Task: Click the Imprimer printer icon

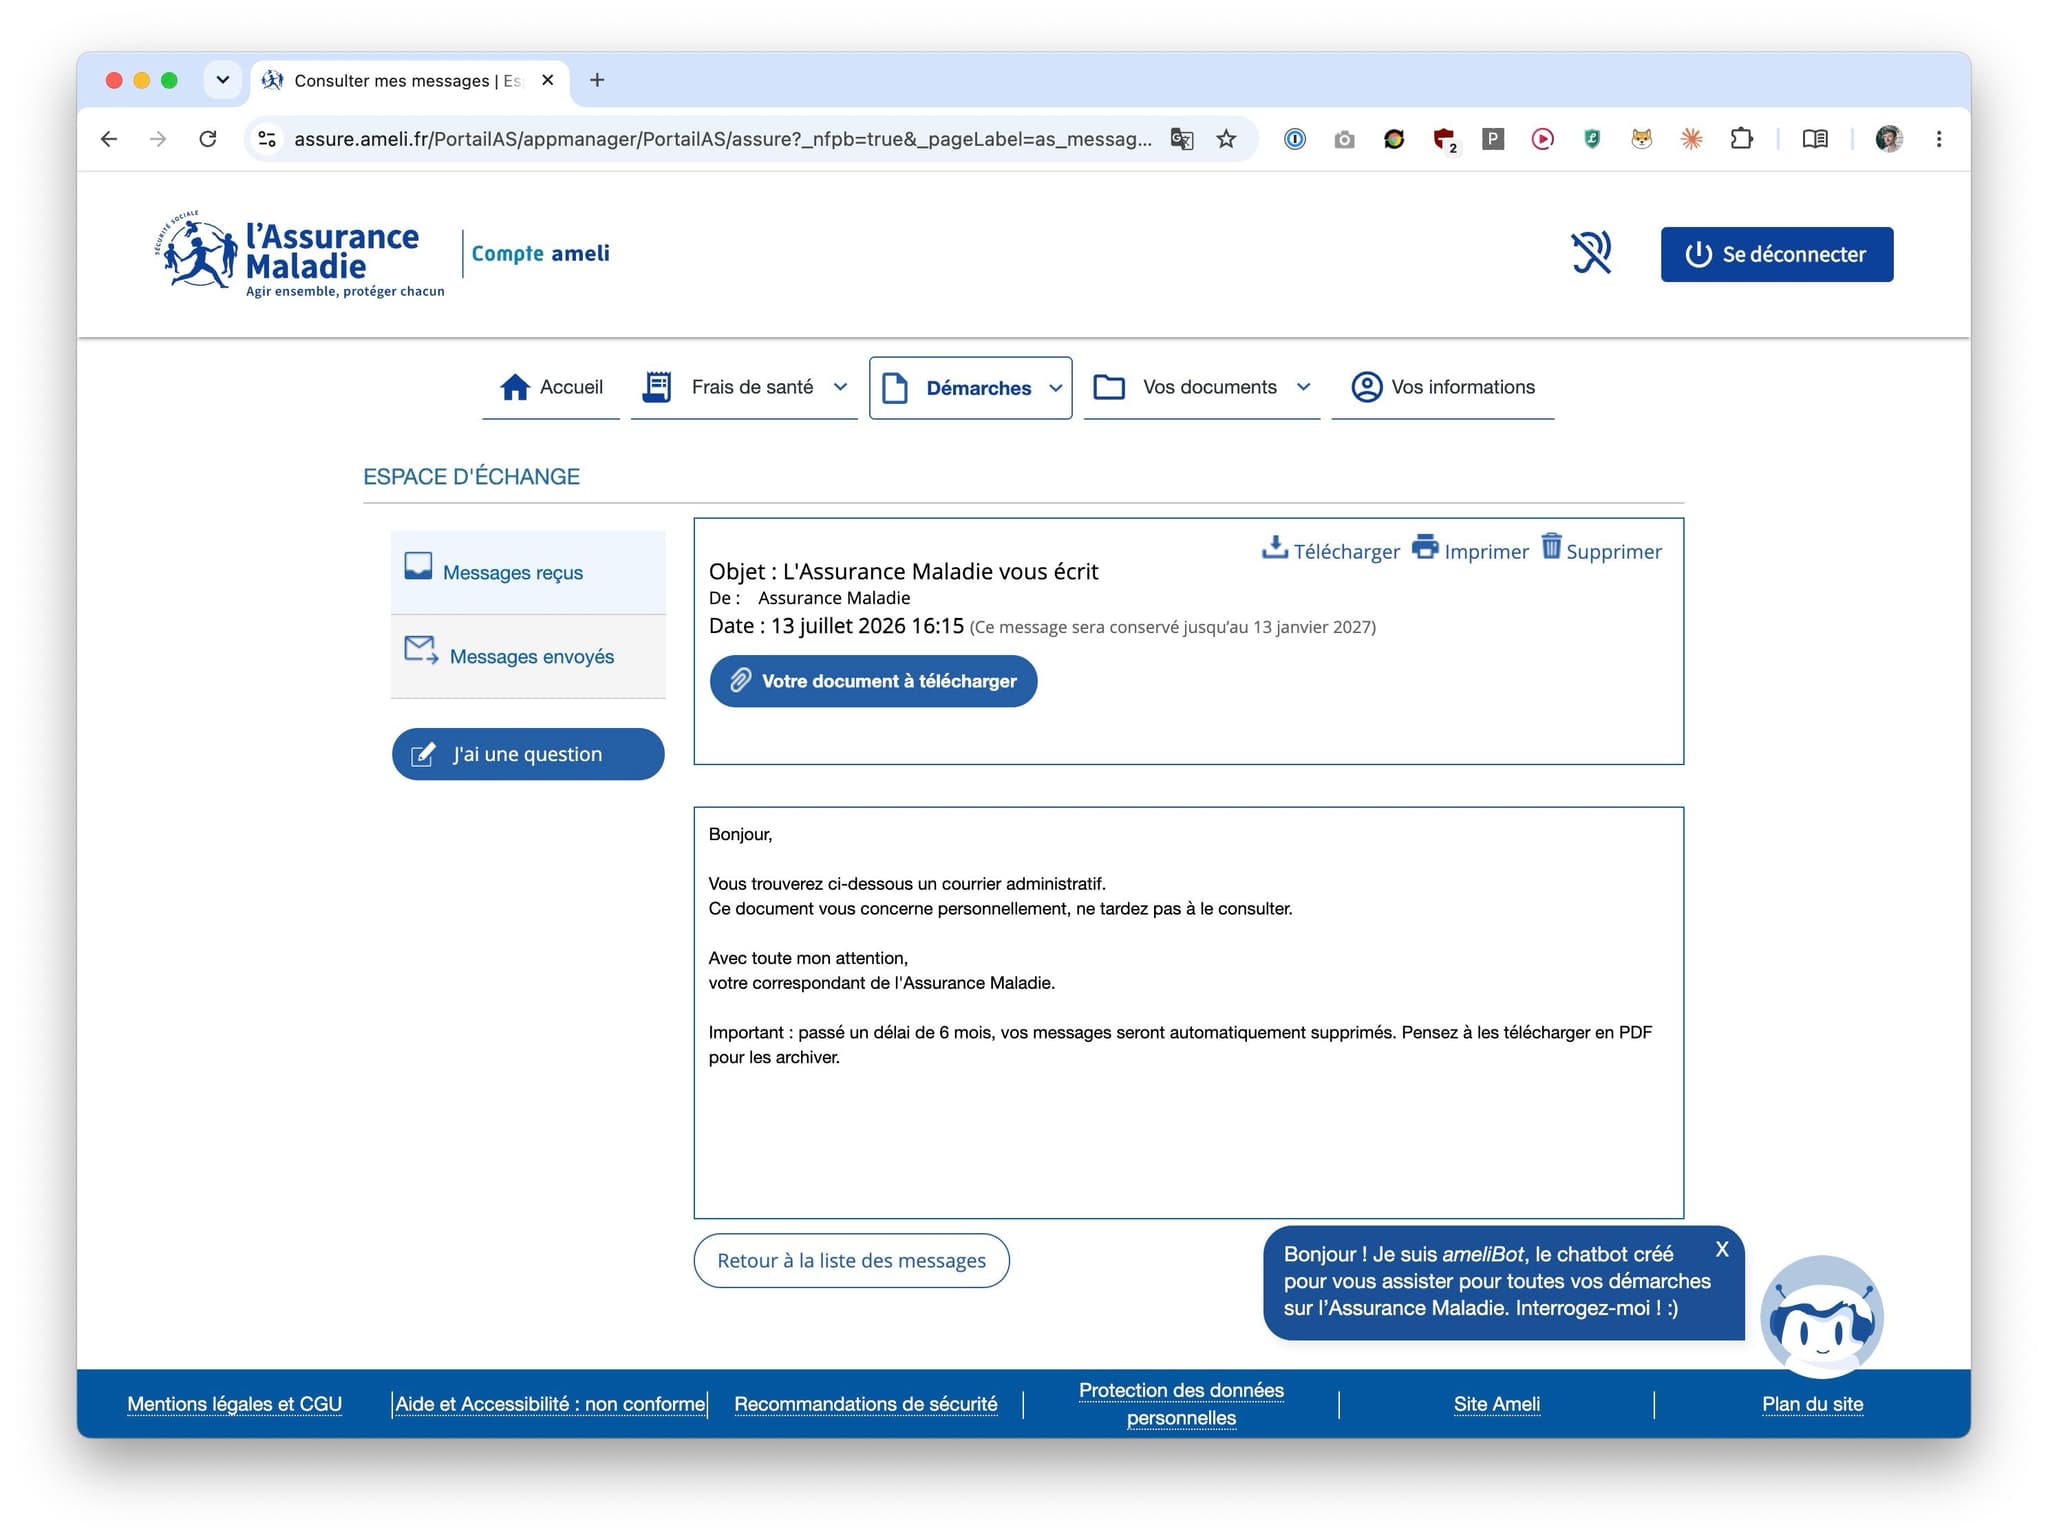Action: [1425, 547]
